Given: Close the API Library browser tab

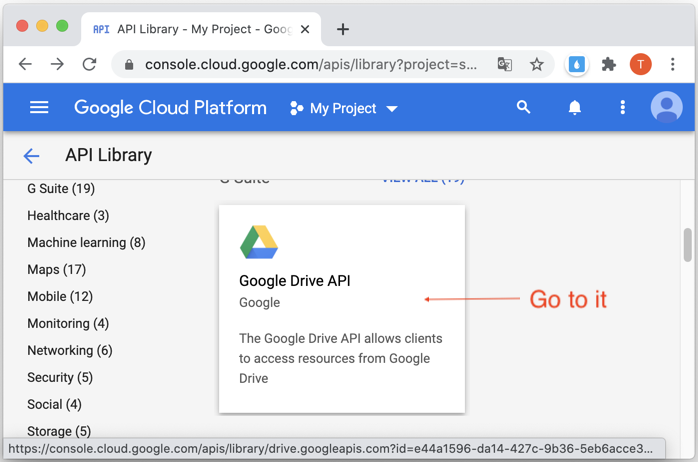Looking at the screenshot, I should 305,29.
